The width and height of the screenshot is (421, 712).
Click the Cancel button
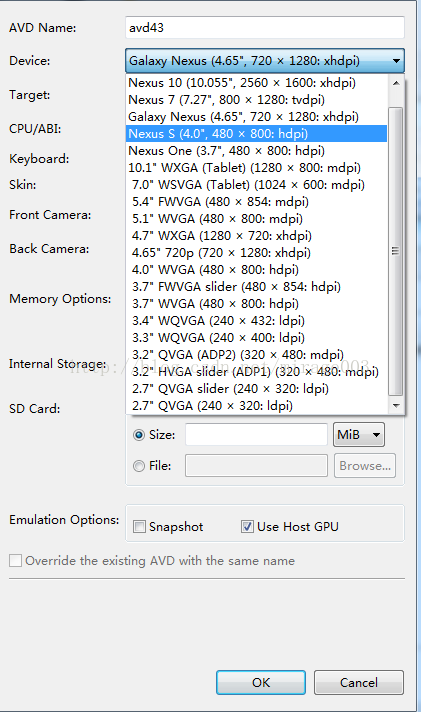359,682
